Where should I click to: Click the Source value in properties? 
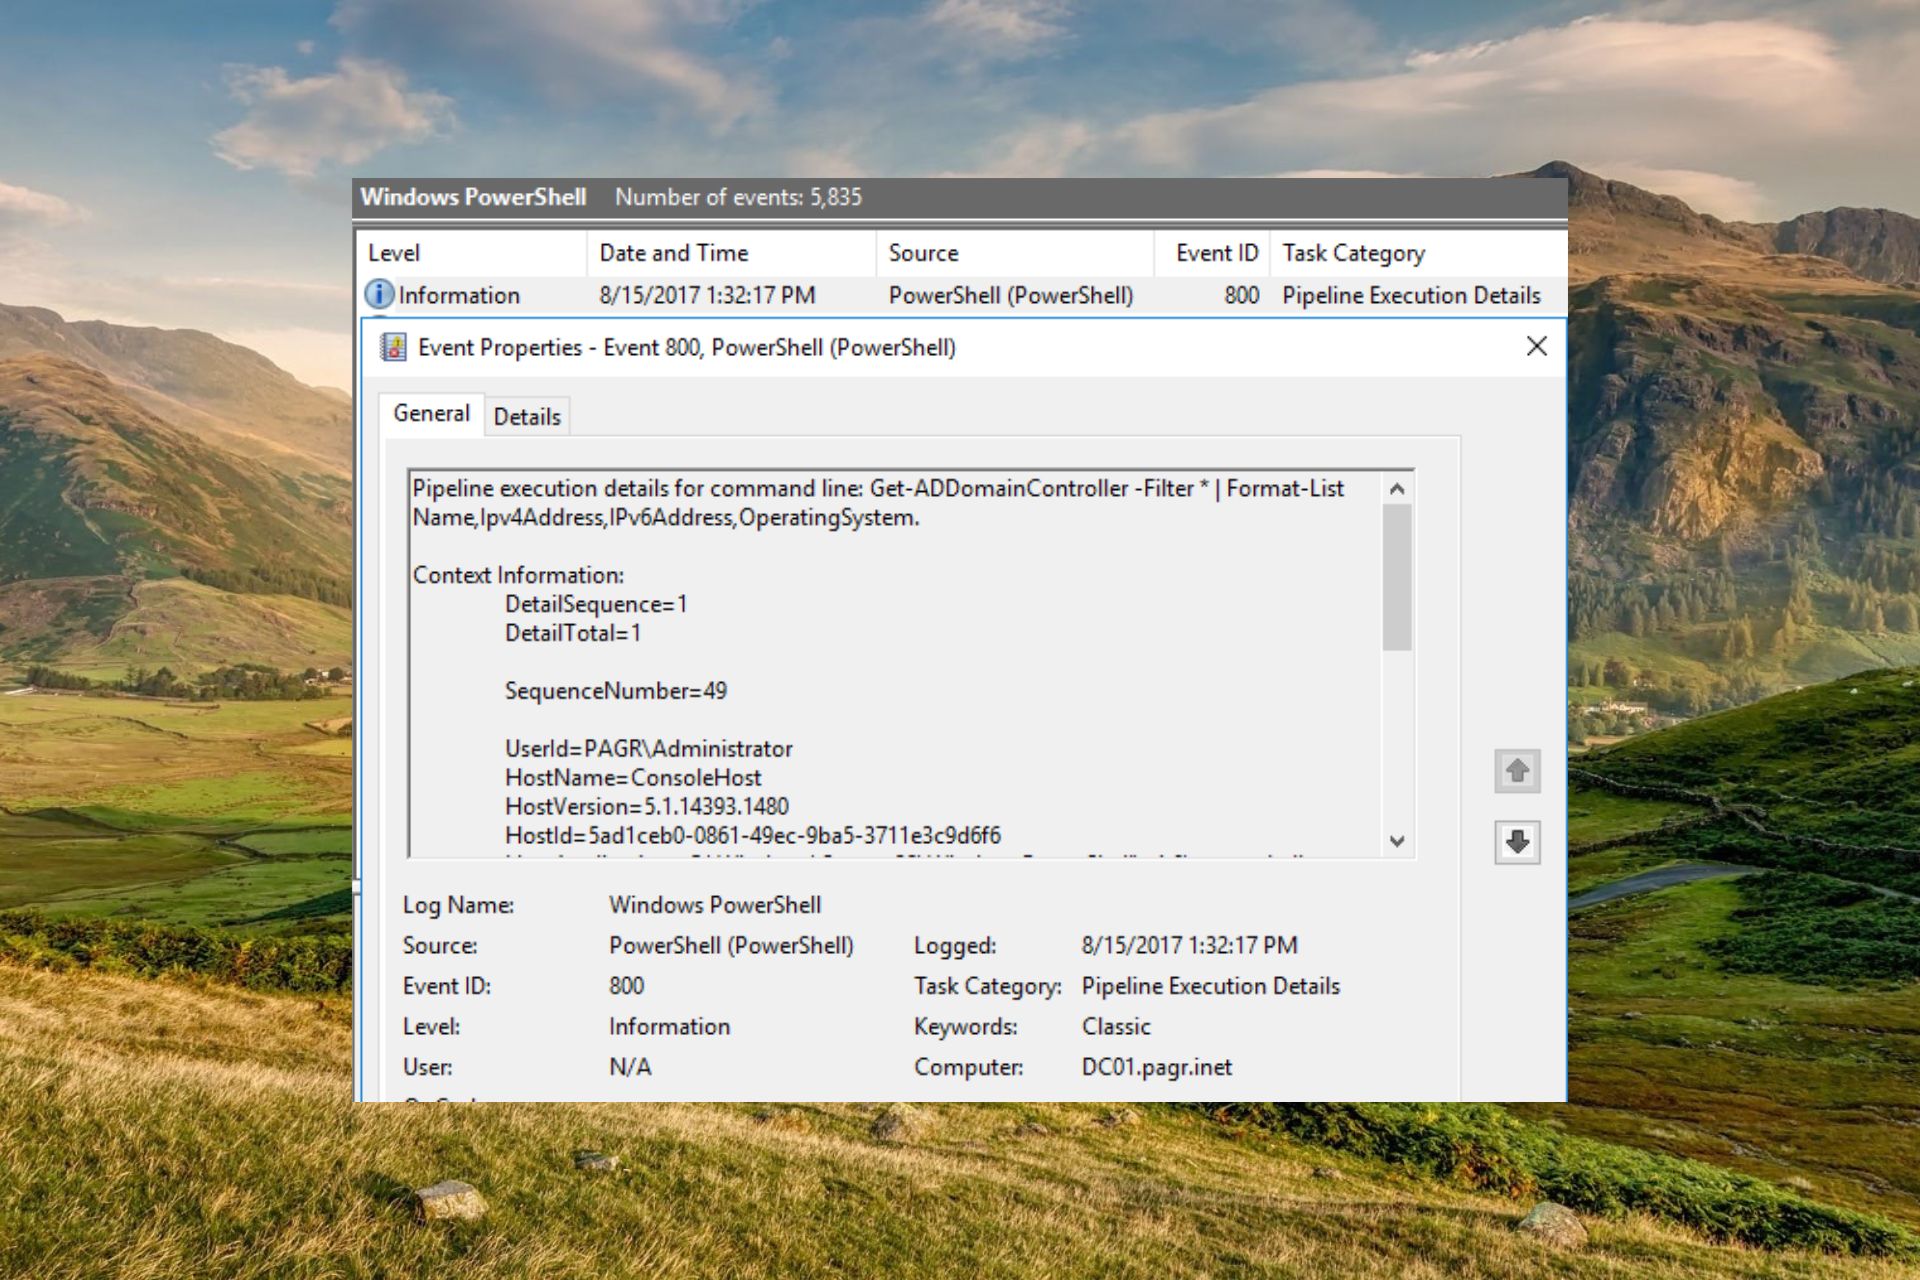point(731,945)
